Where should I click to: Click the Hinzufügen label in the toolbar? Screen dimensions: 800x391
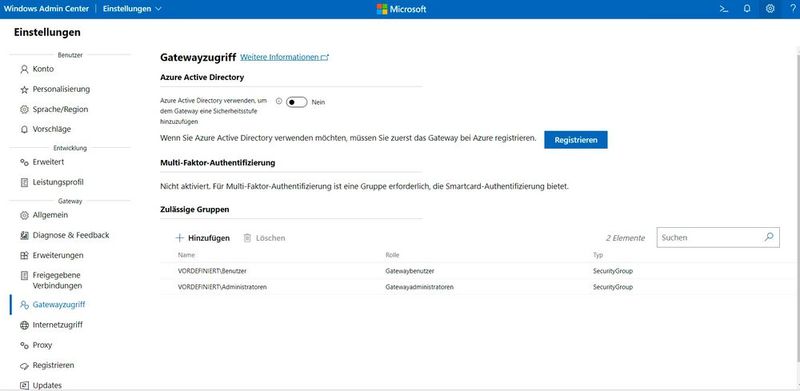[x=209, y=238]
